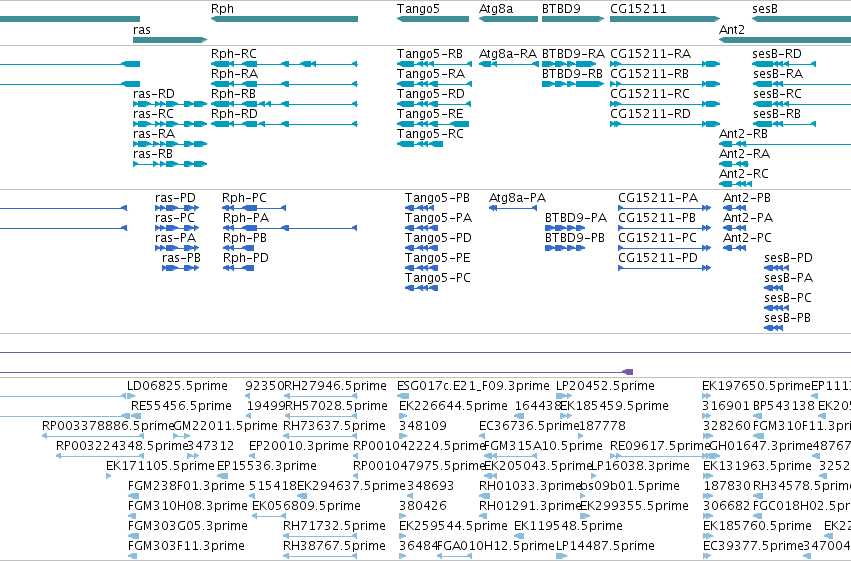Click protein Rph-PD
Viewport: 851px width, 561px height.
[238, 268]
